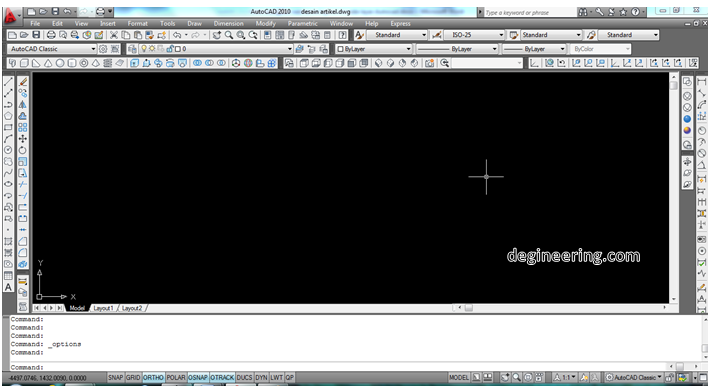This screenshot has width=711, height=390.
Task: Select the Line draw tool
Action: click(8, 82)
